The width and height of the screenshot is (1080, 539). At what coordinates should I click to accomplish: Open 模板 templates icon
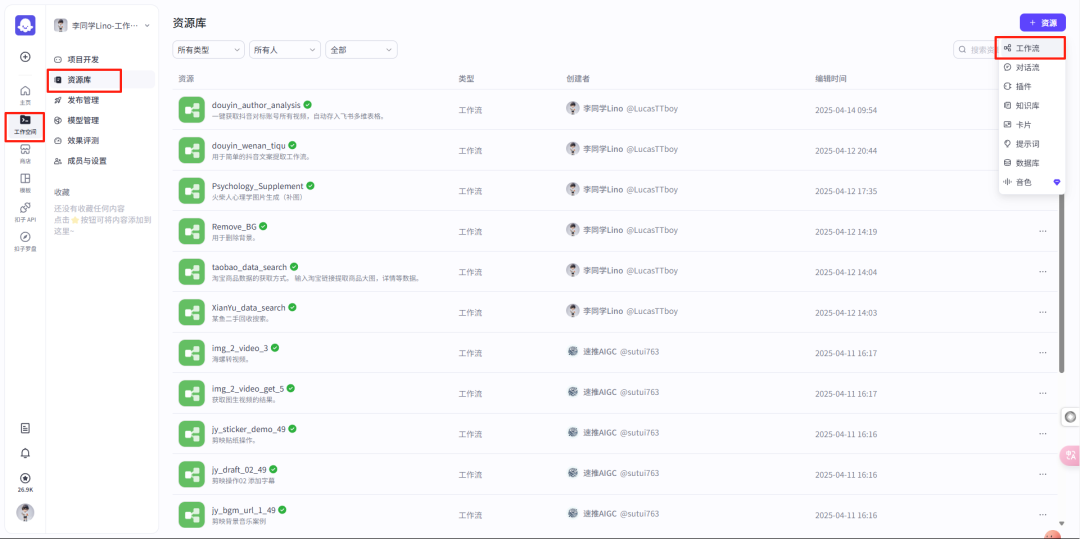tap(25, 182)
